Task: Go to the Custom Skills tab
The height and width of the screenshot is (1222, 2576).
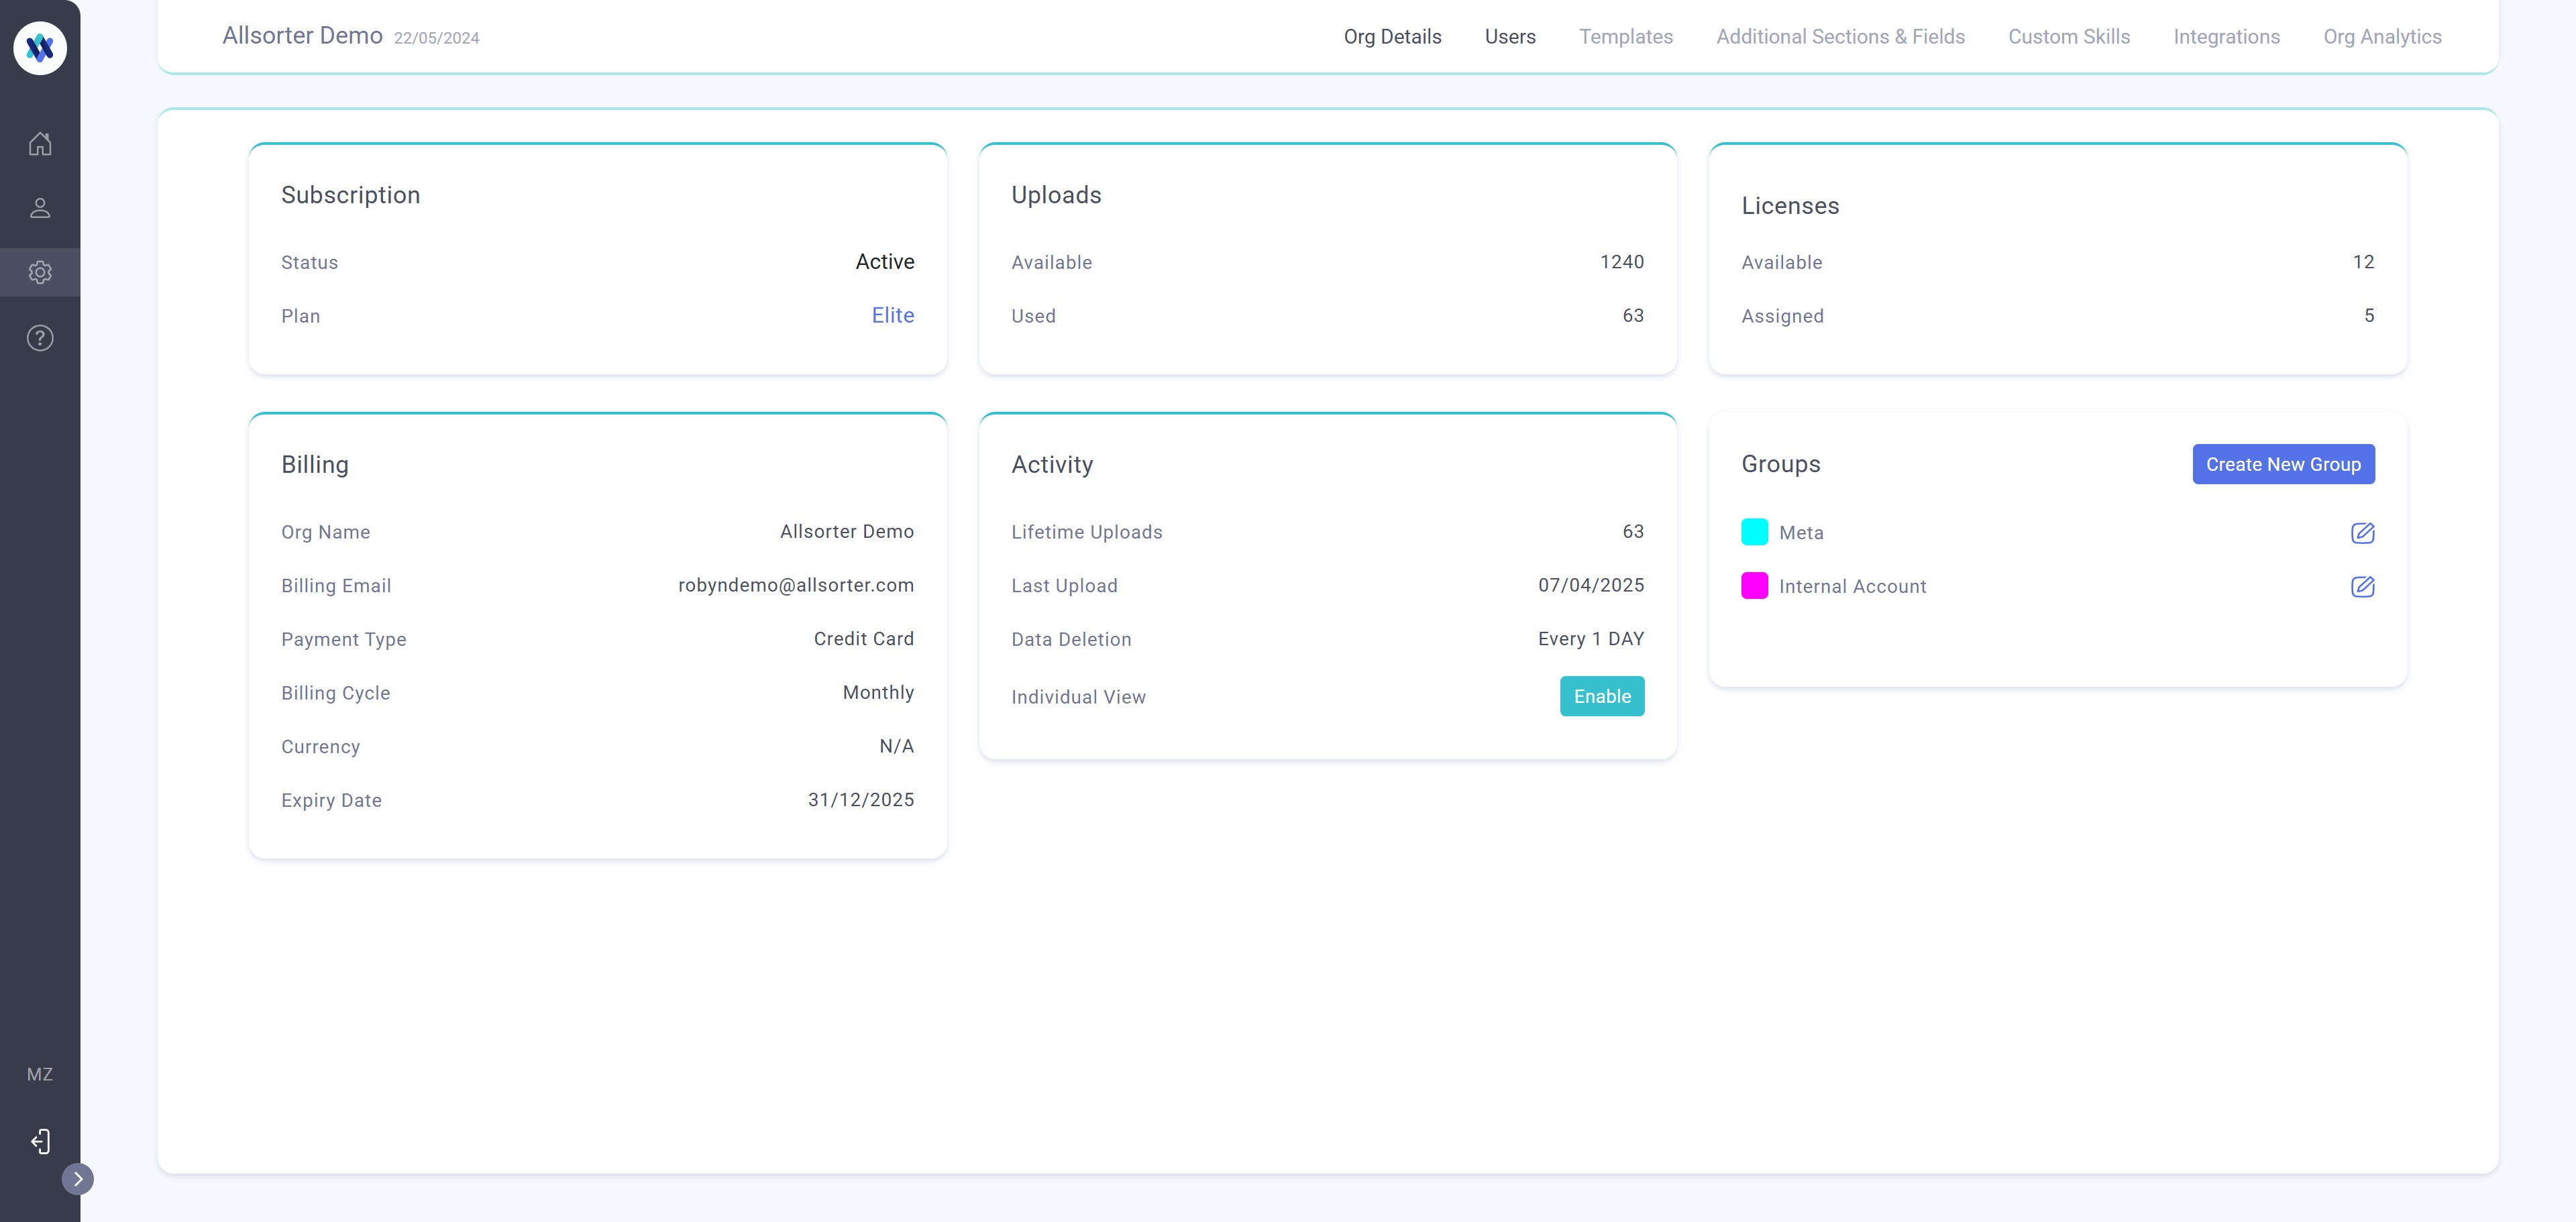Action: click(x=2069, y=37)
